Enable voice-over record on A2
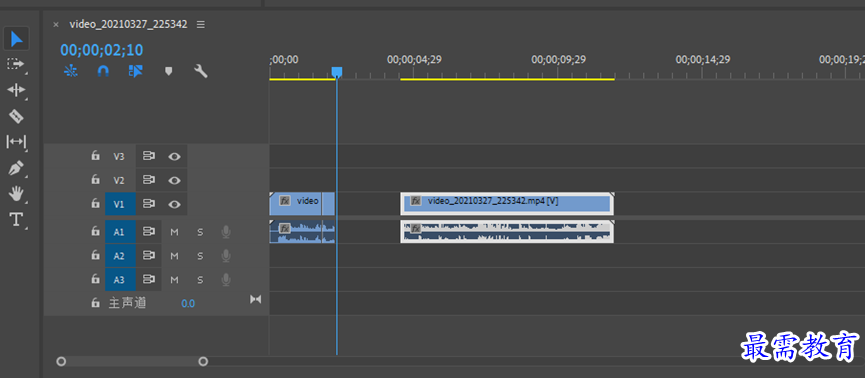The width and height of the screenshot is (865, 378). (x=226, y=256)
